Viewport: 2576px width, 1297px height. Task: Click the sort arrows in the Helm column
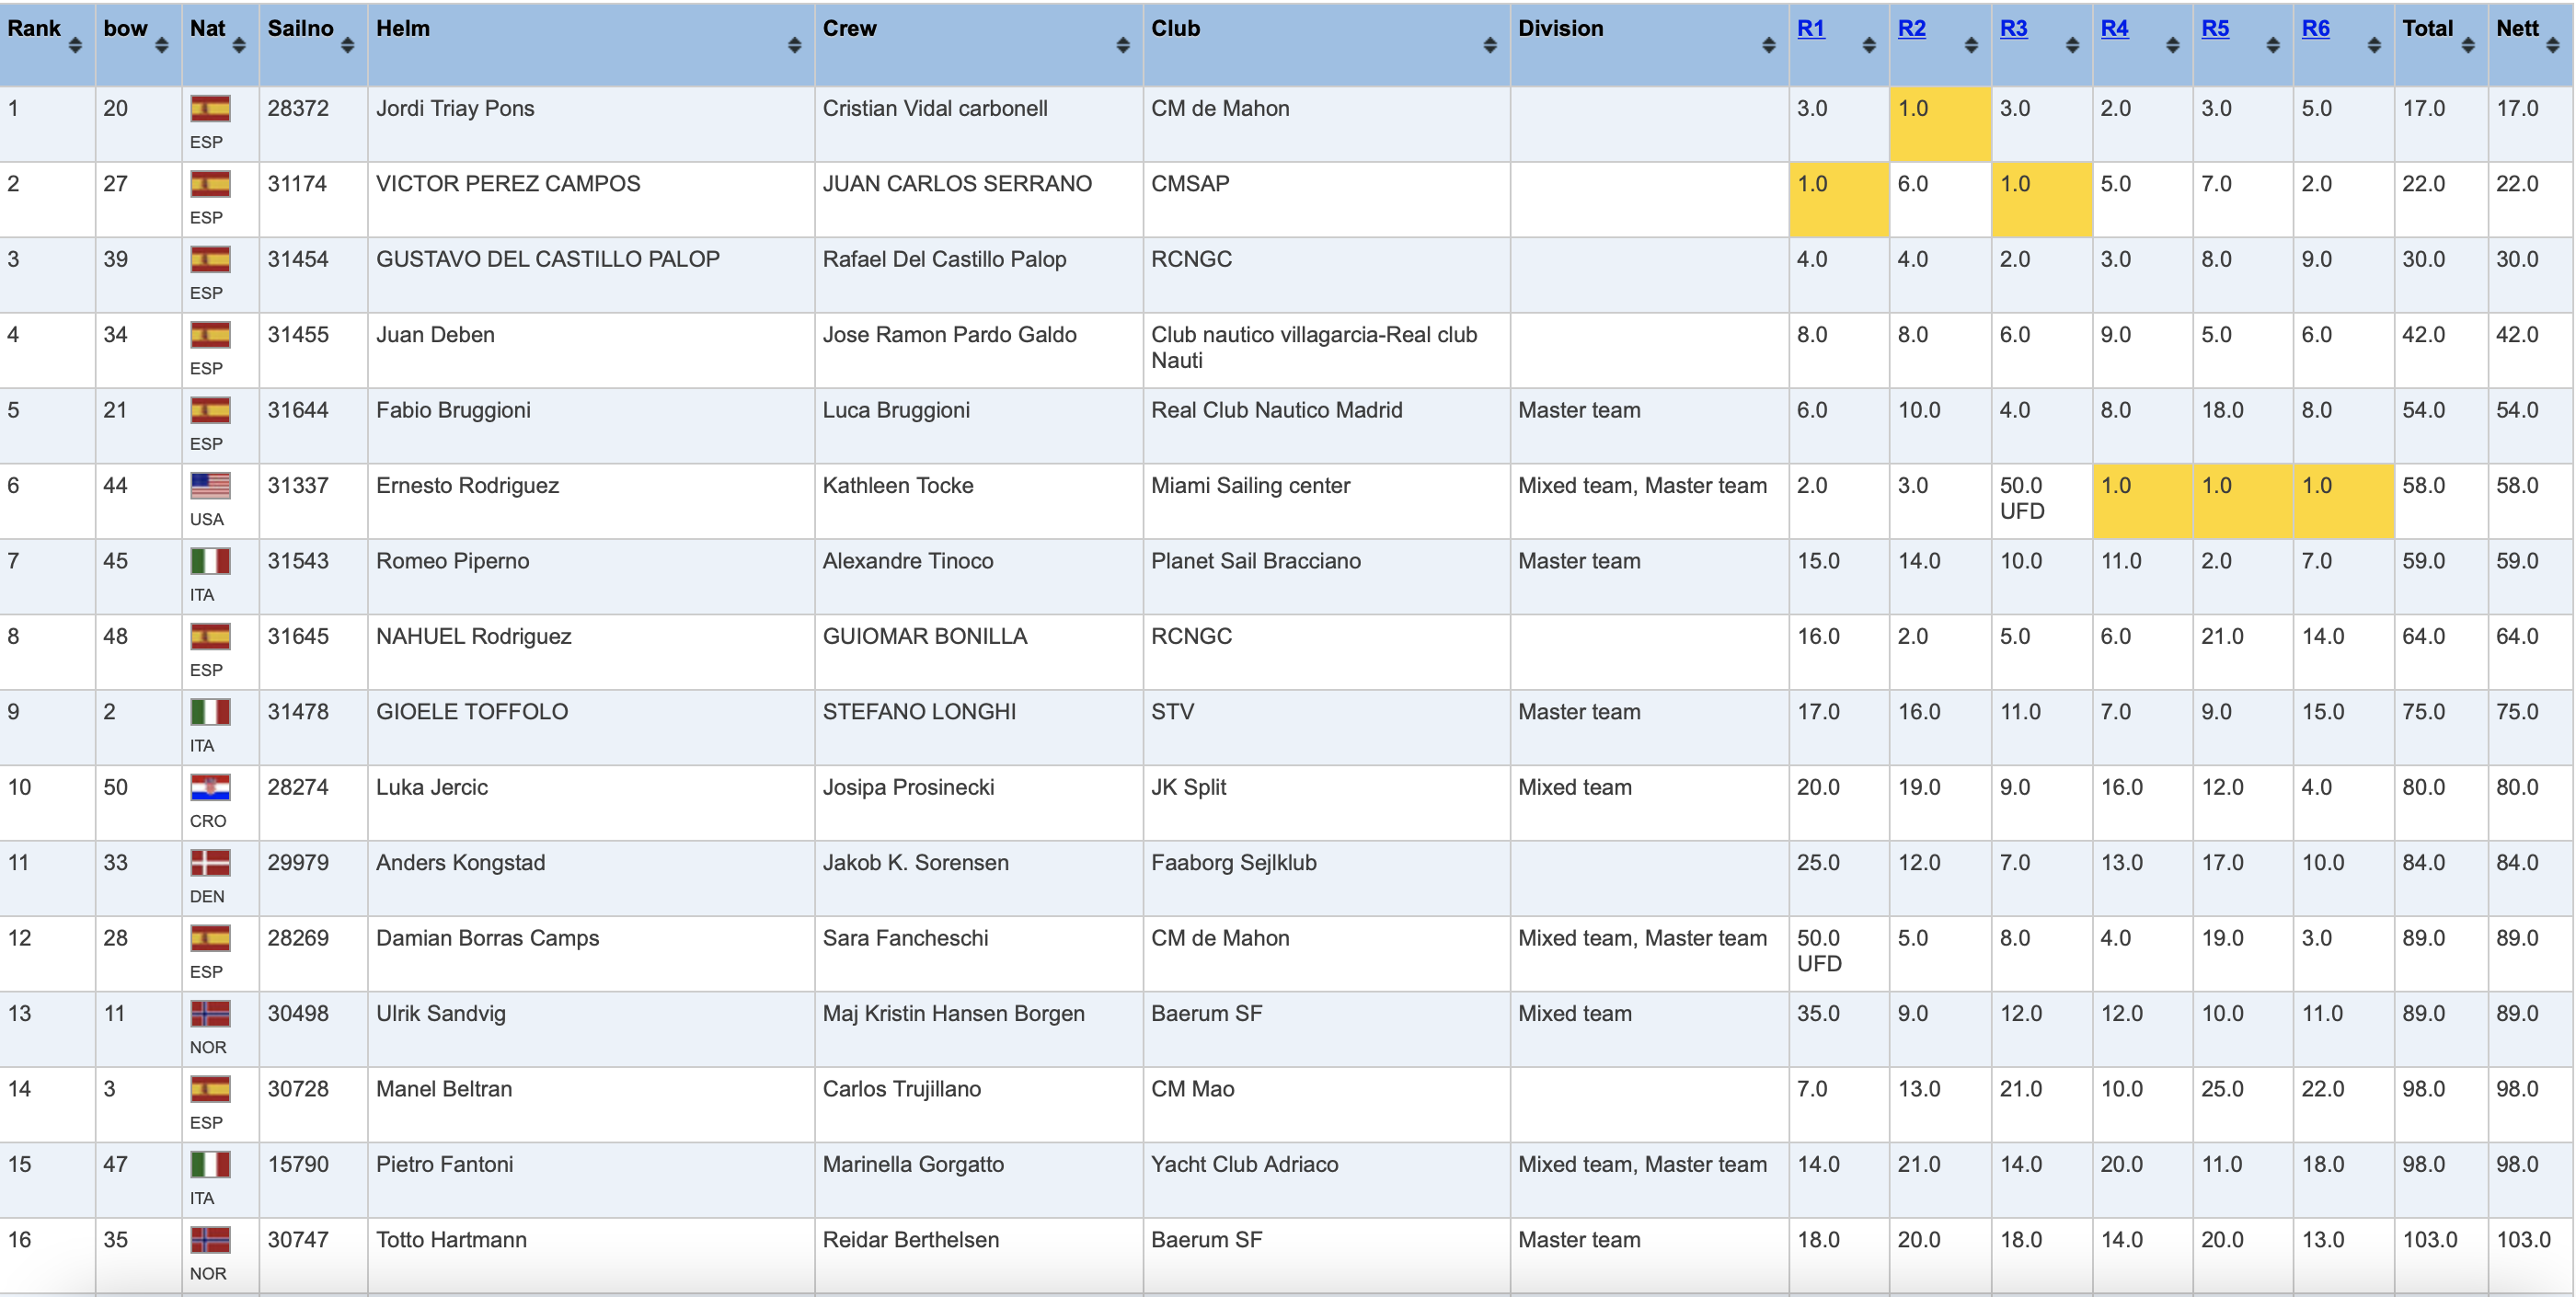(x=795, y=45)
